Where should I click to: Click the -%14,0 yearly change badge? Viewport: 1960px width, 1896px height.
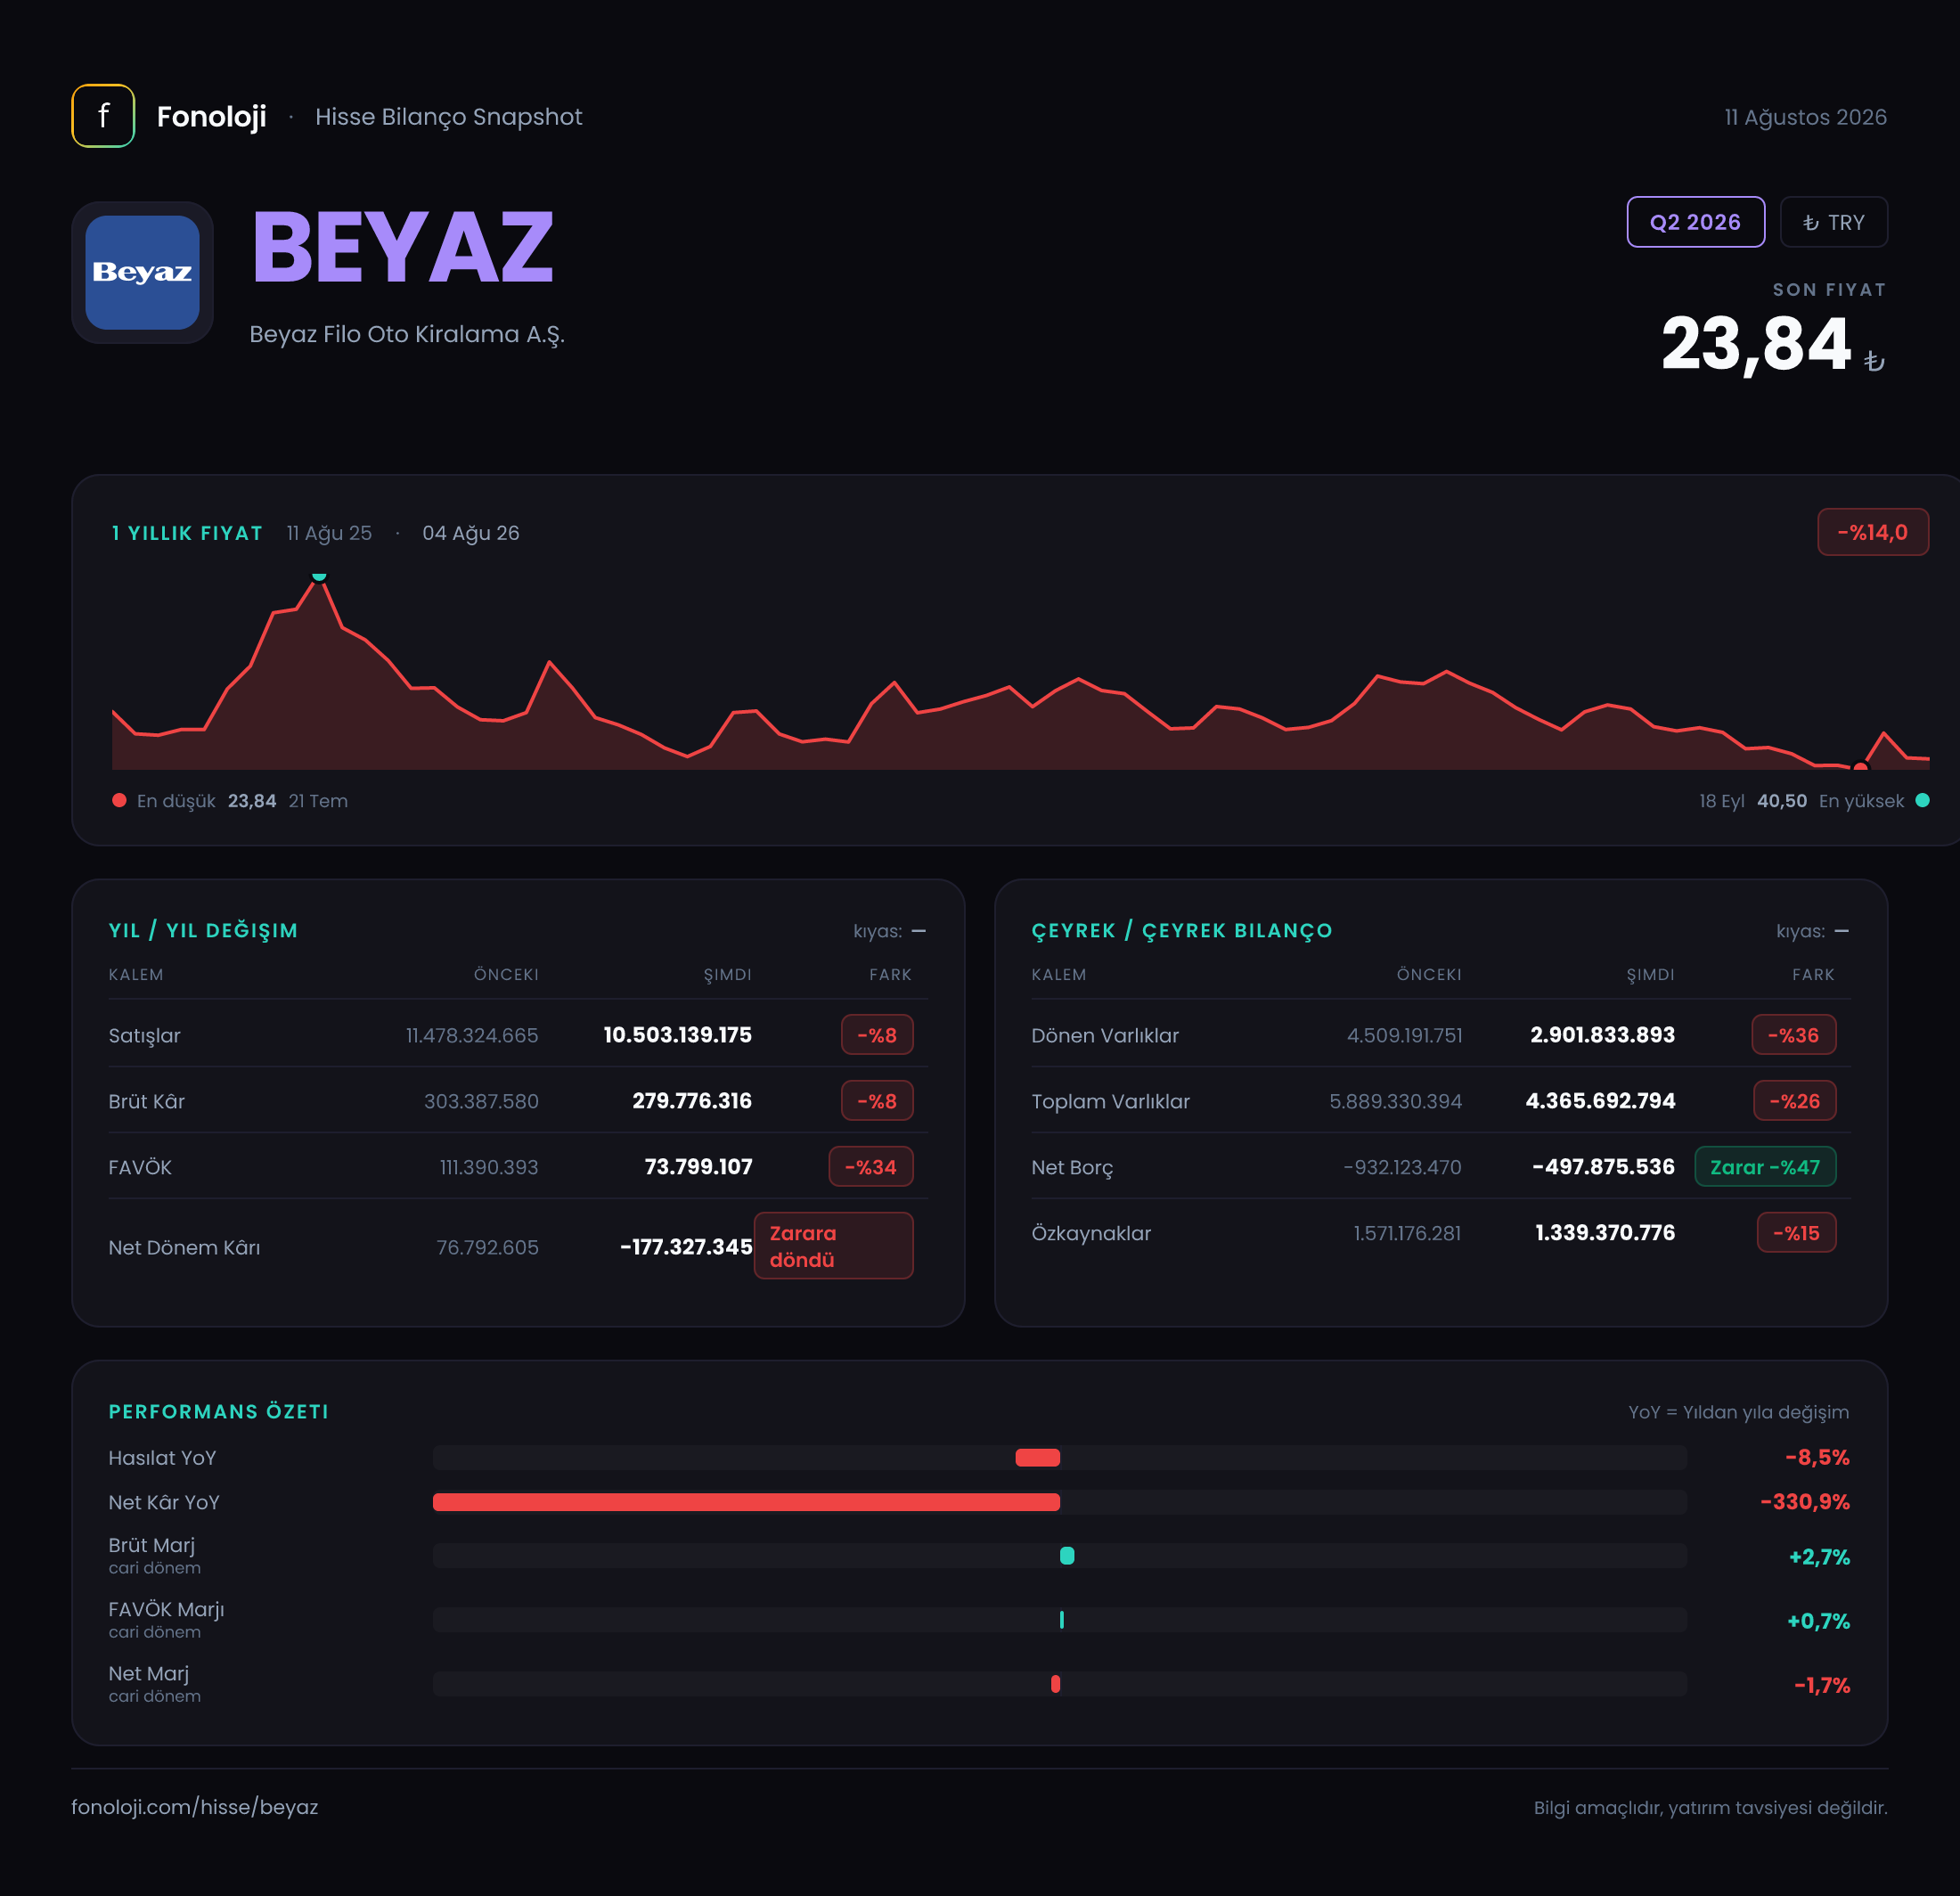[x=1872, y=532]
